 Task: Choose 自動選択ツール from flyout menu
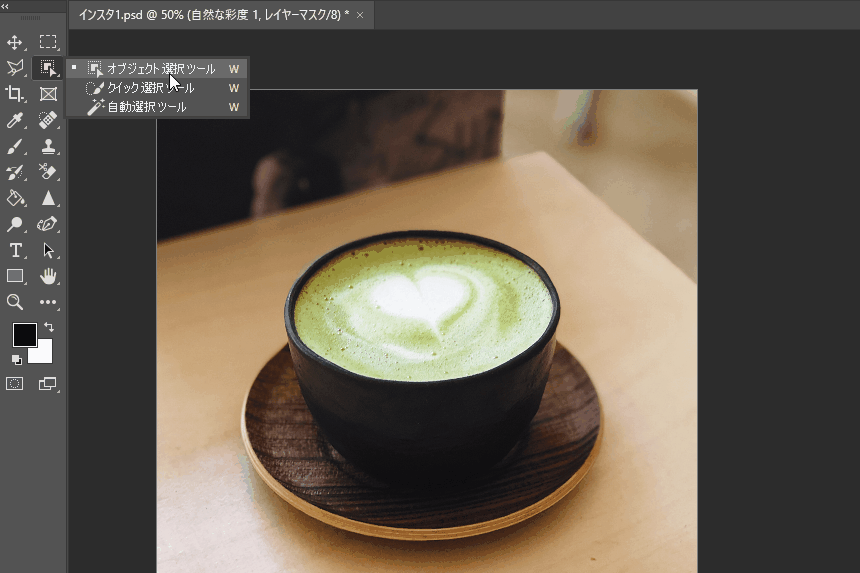157,107
